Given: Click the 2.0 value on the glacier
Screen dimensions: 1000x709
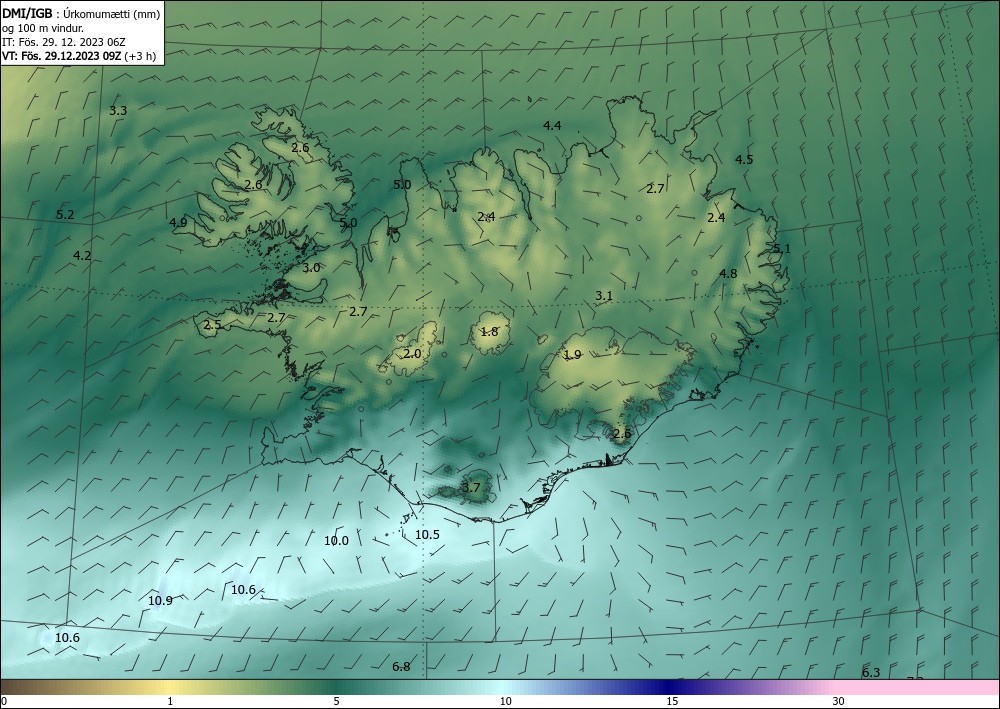Looking at the screenshot, I should [x=413, y=353].
